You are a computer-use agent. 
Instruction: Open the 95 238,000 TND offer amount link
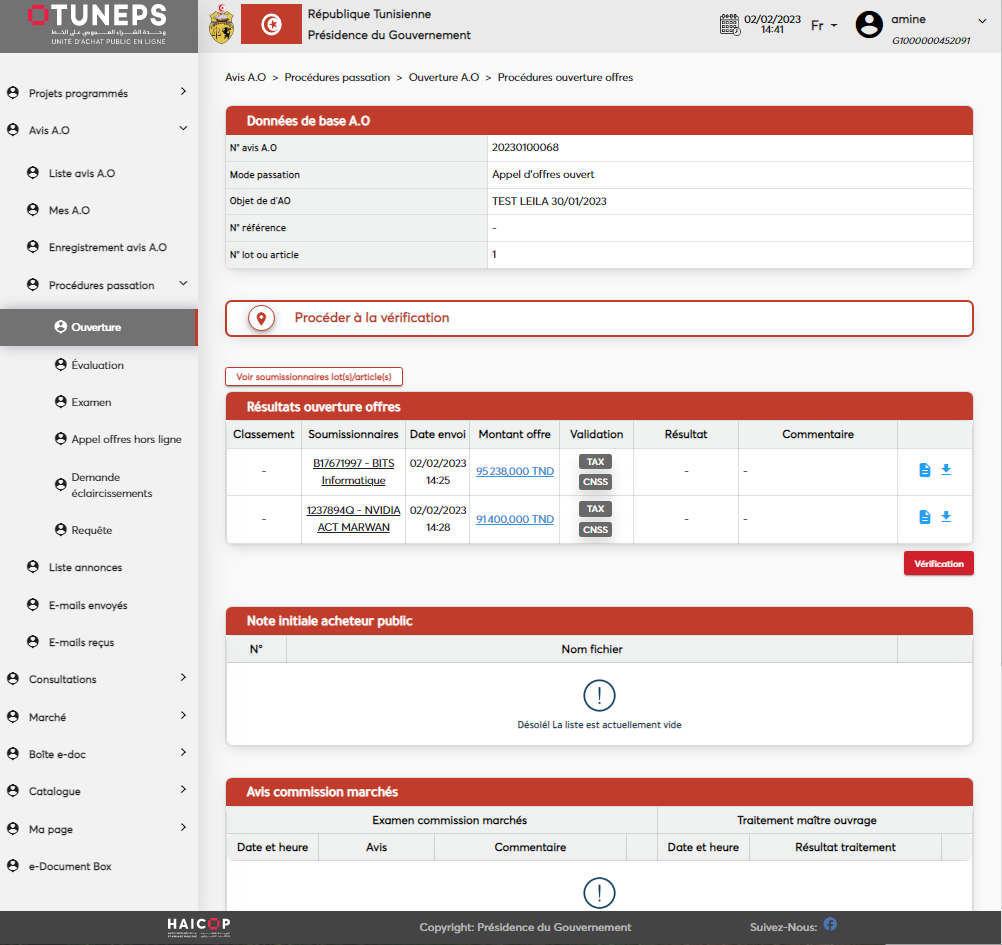(515, 471)
